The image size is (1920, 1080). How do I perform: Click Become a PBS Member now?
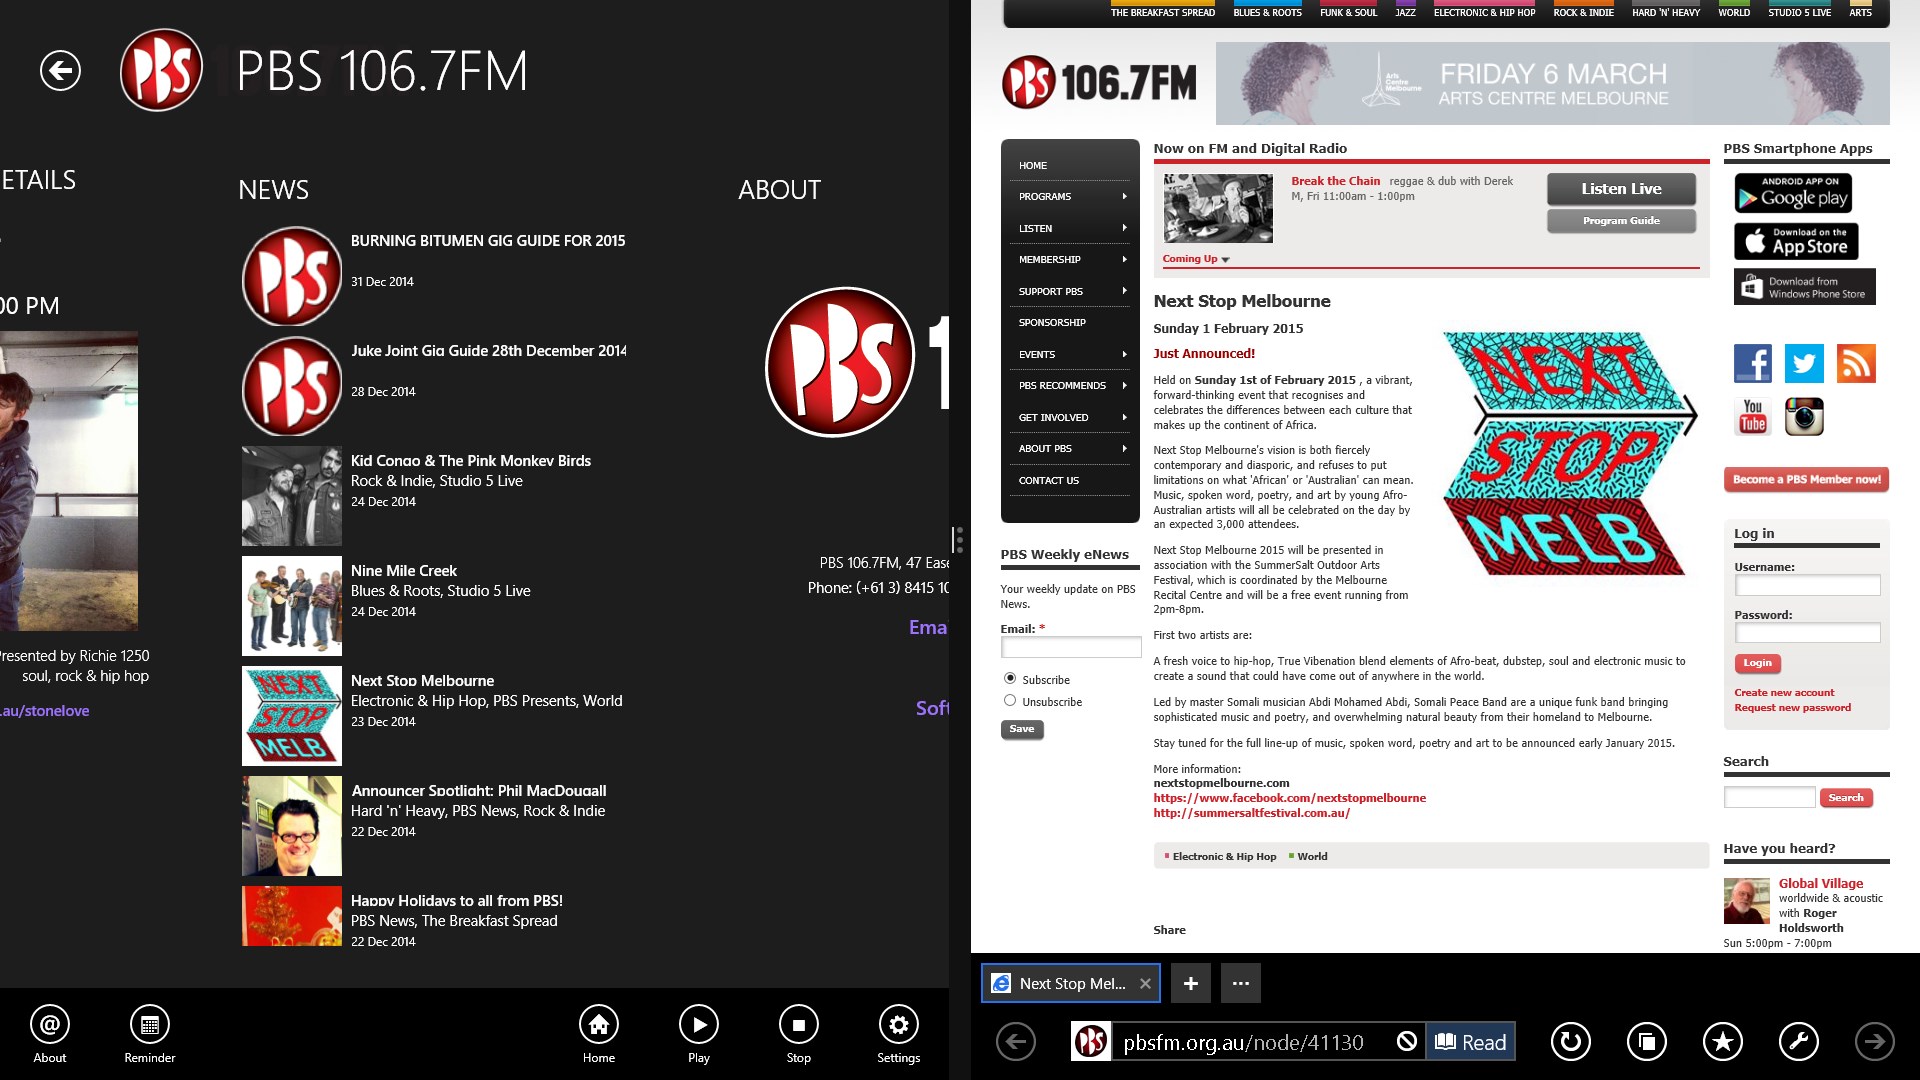click(x=1806, y=479)
